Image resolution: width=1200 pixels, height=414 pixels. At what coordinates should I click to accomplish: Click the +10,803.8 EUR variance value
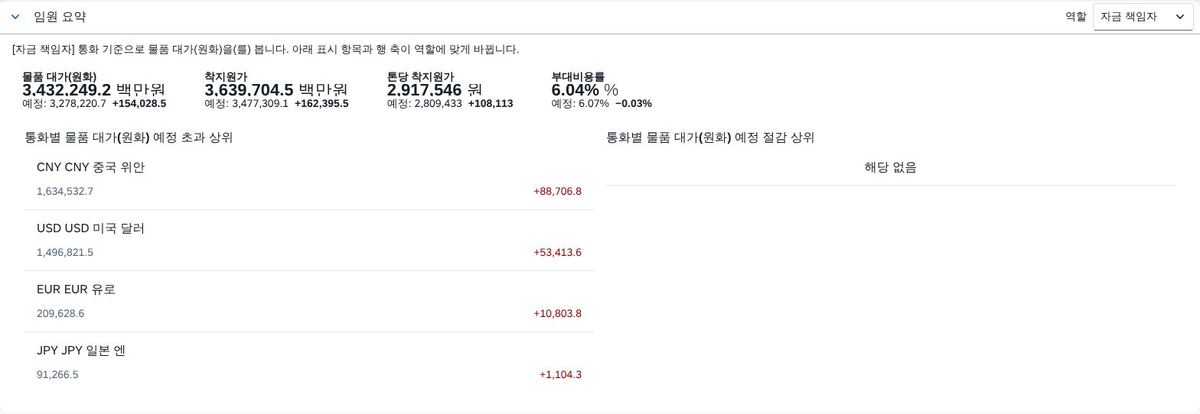557,313
